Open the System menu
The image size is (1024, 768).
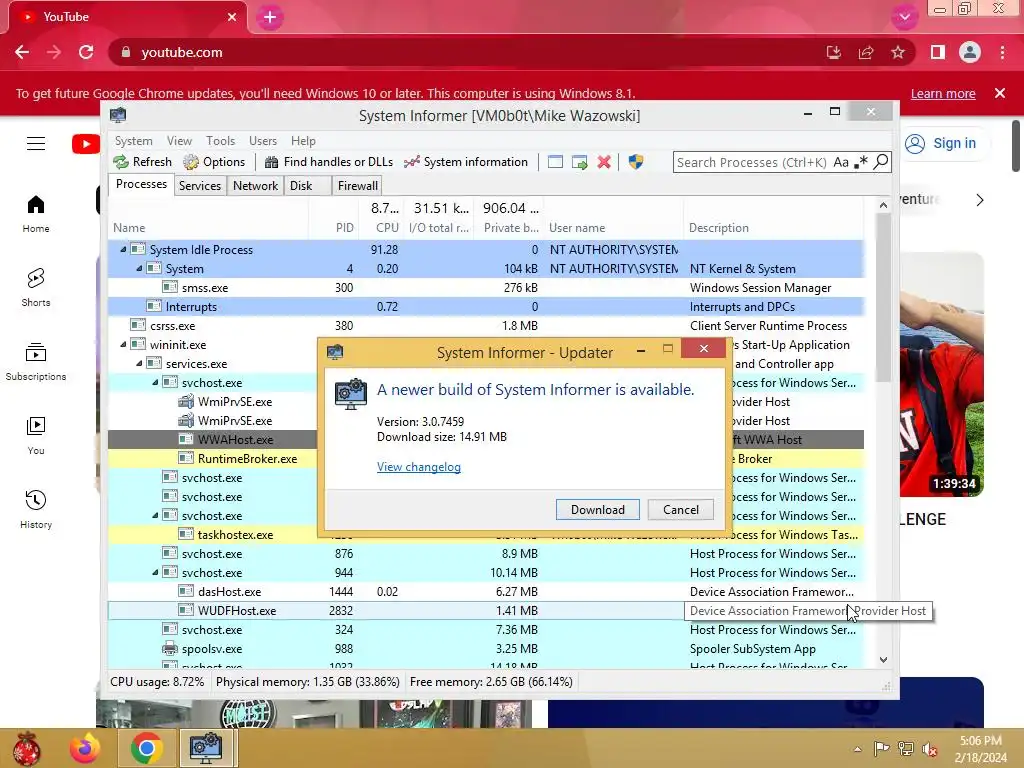point(134,141)
